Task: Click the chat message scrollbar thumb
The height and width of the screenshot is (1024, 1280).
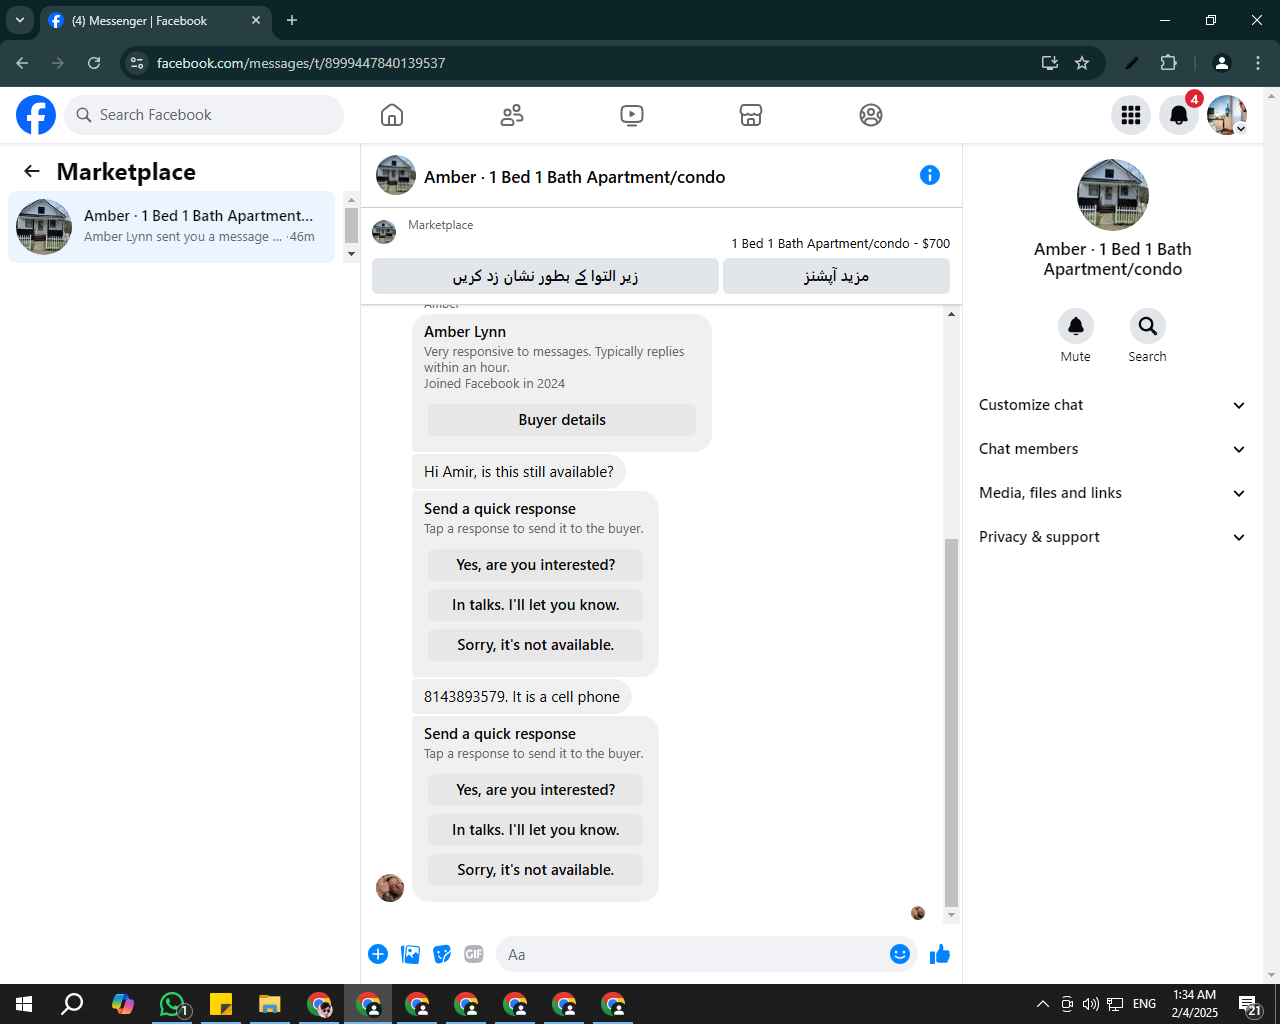Action: [x=951, y=722]
